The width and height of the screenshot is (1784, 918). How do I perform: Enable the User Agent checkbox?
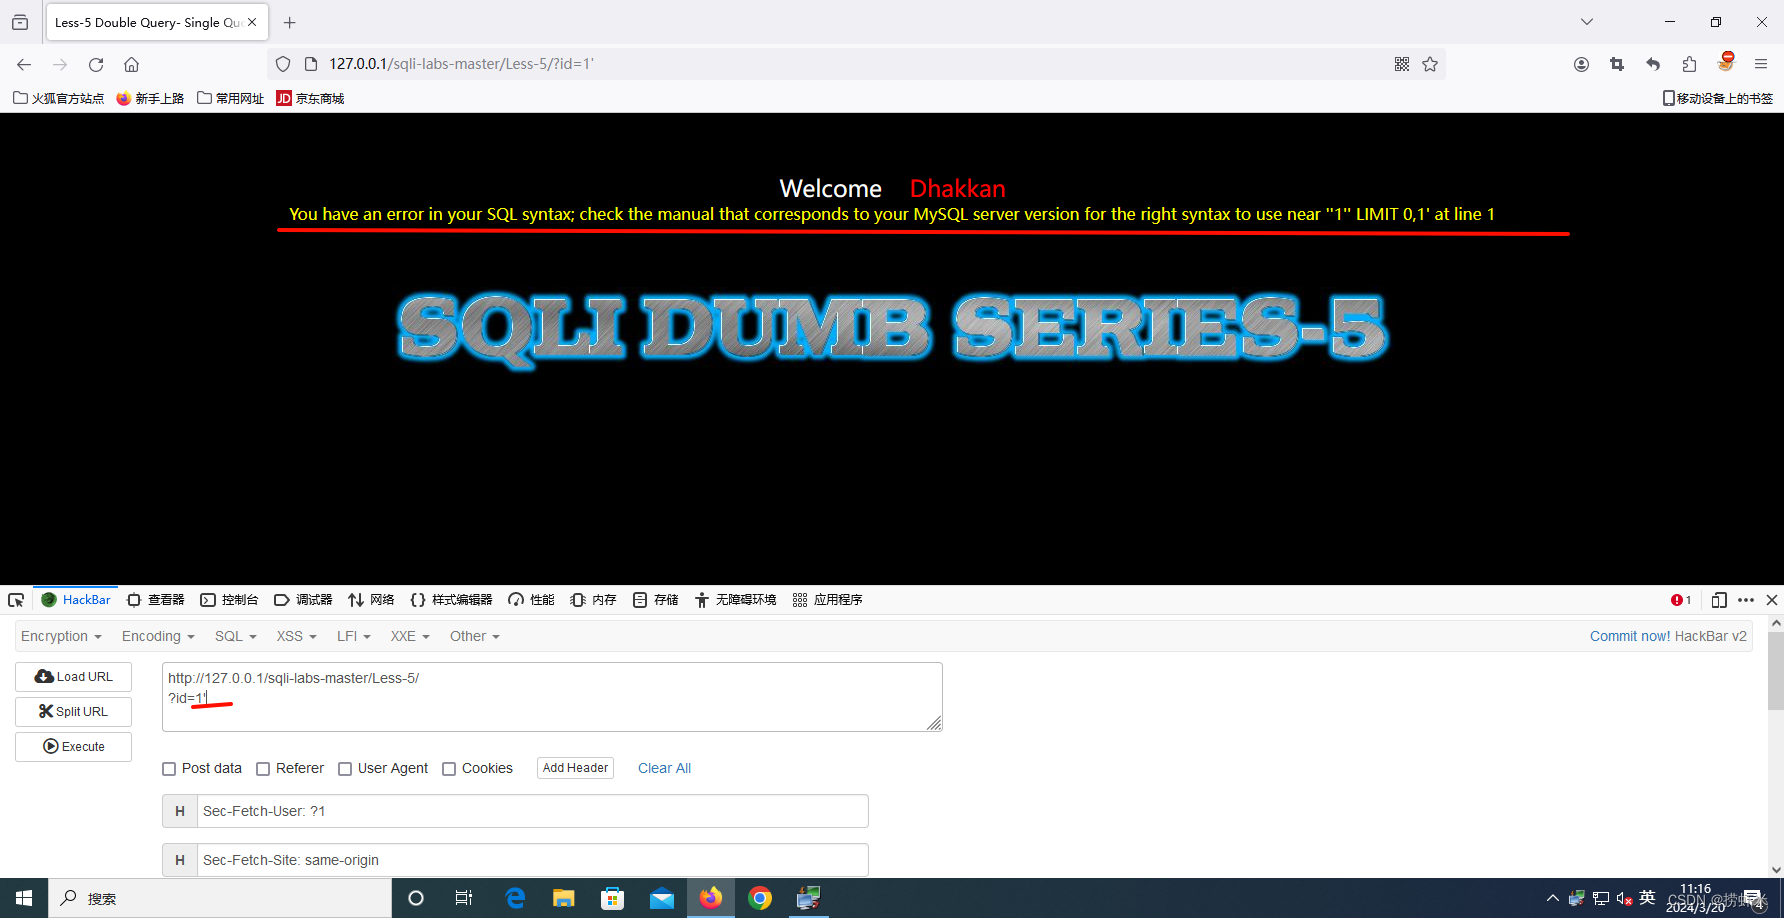(344, 768)
